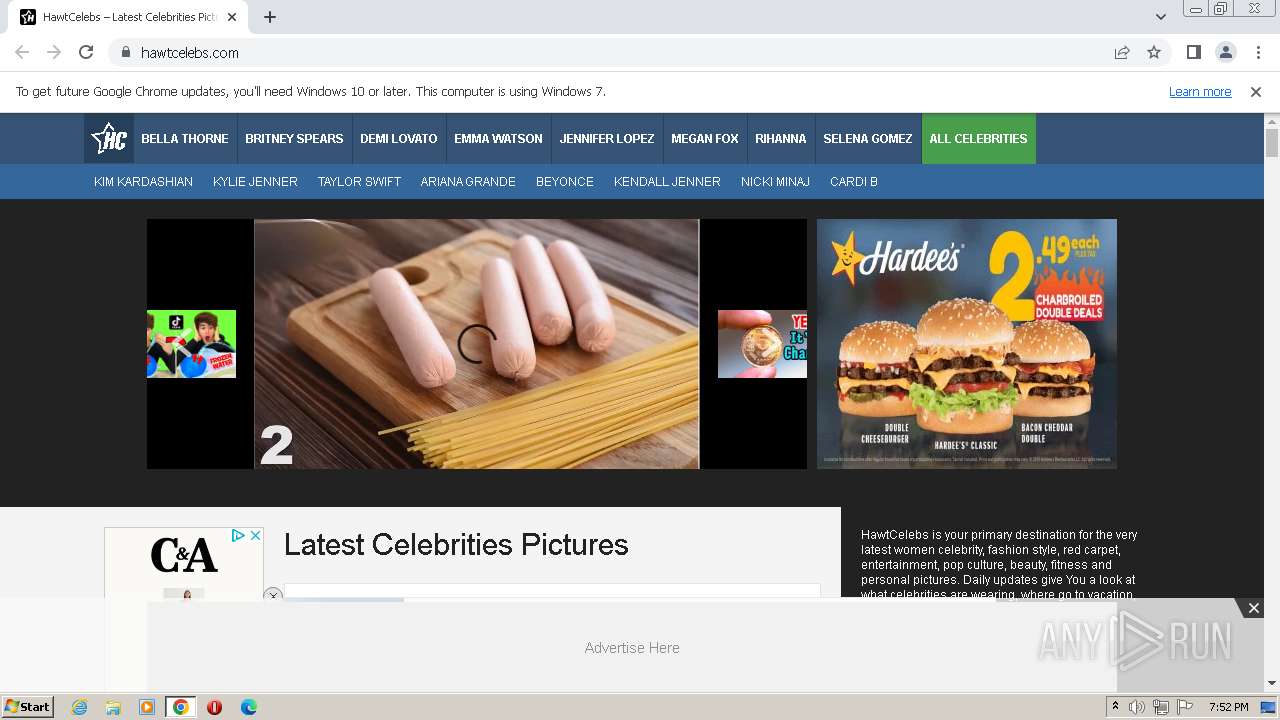The height and width of the screenshot is (720, 1280).
Task: Open the Edge taskbar icon
Action: [x=249, y=707]
